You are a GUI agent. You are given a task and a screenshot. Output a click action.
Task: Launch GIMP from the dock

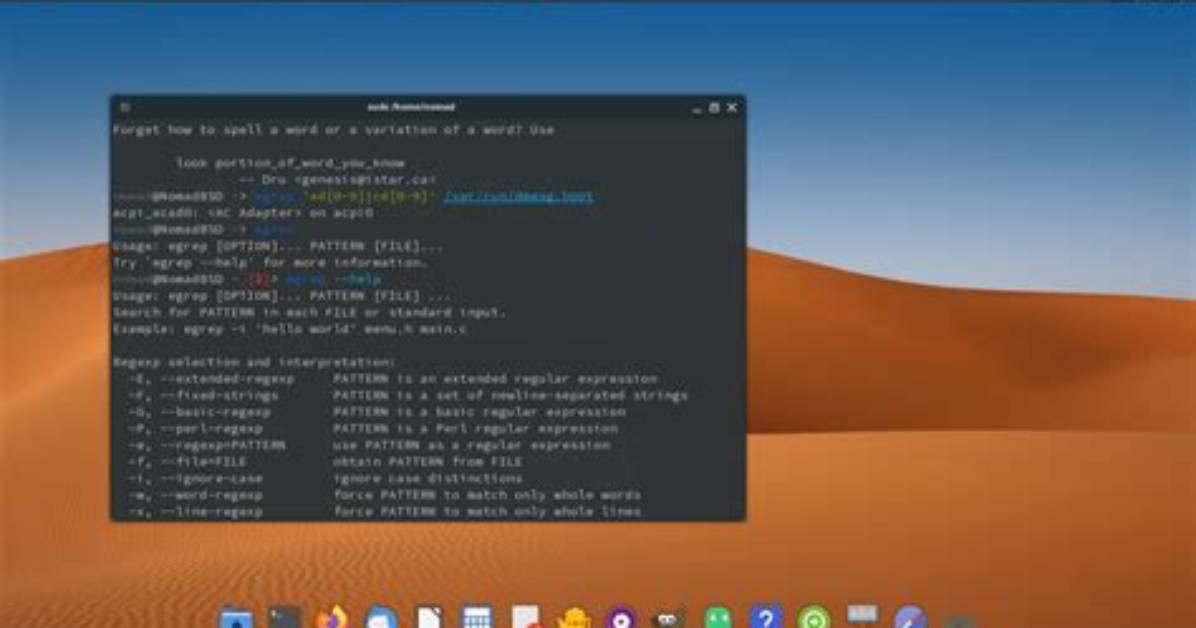pyautogui.click(x=669, y=618)
